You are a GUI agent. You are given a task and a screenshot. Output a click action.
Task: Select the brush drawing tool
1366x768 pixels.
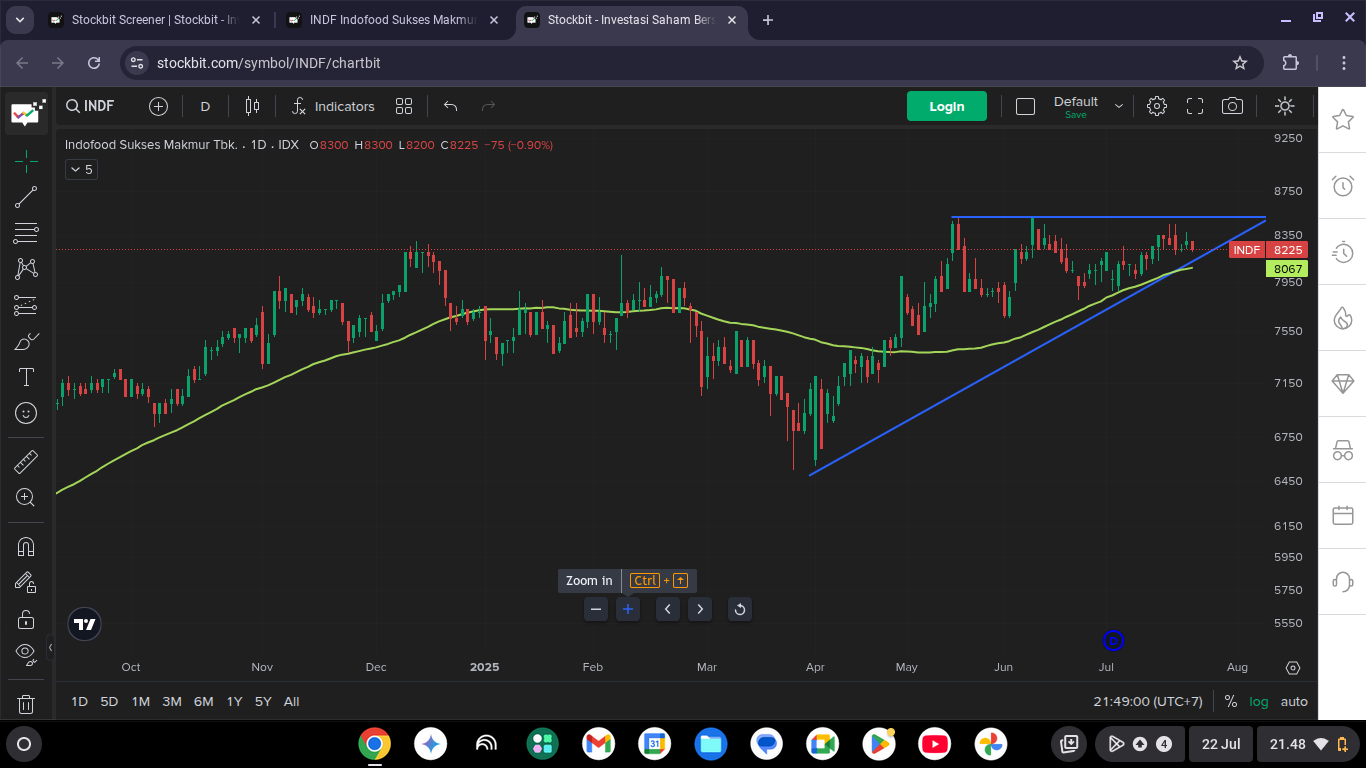point(26,341)
